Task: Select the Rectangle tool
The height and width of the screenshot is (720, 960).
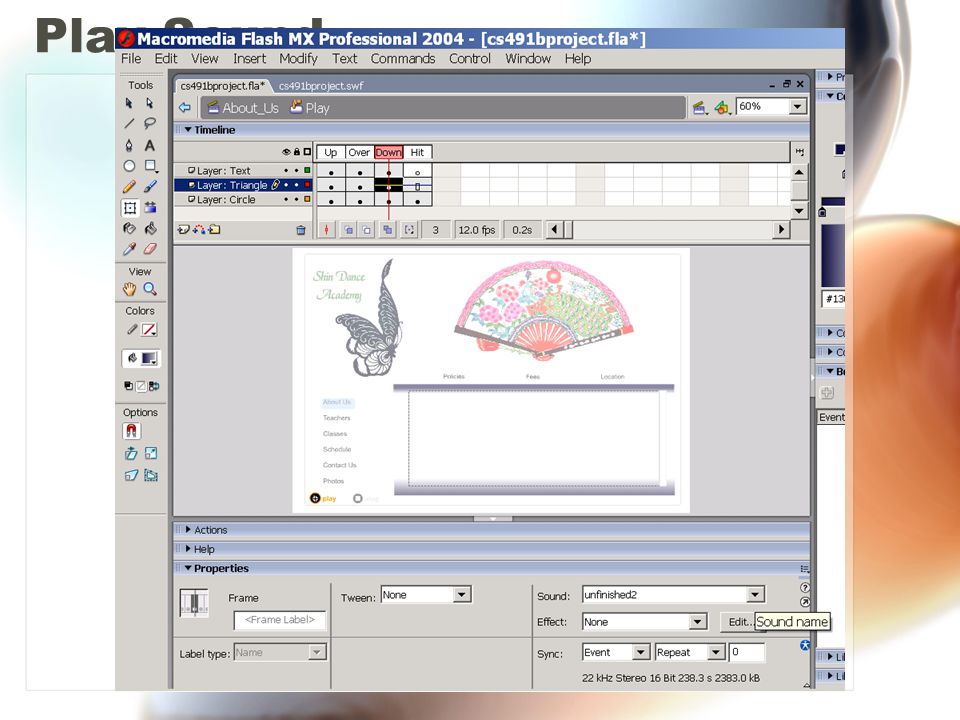Action: (x=151, y=166)
